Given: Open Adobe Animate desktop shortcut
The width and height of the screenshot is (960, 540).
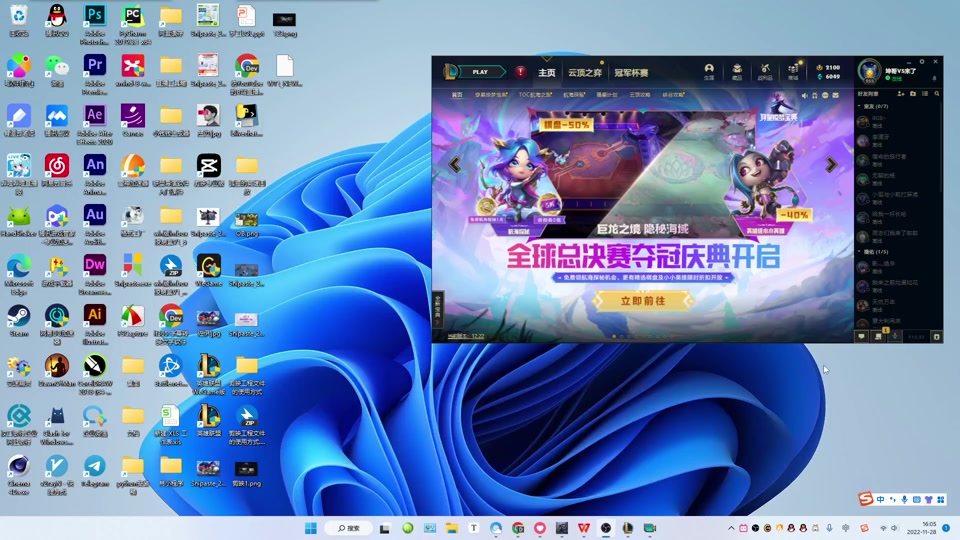Looking at the screenshot, I should tap(94, 174).
